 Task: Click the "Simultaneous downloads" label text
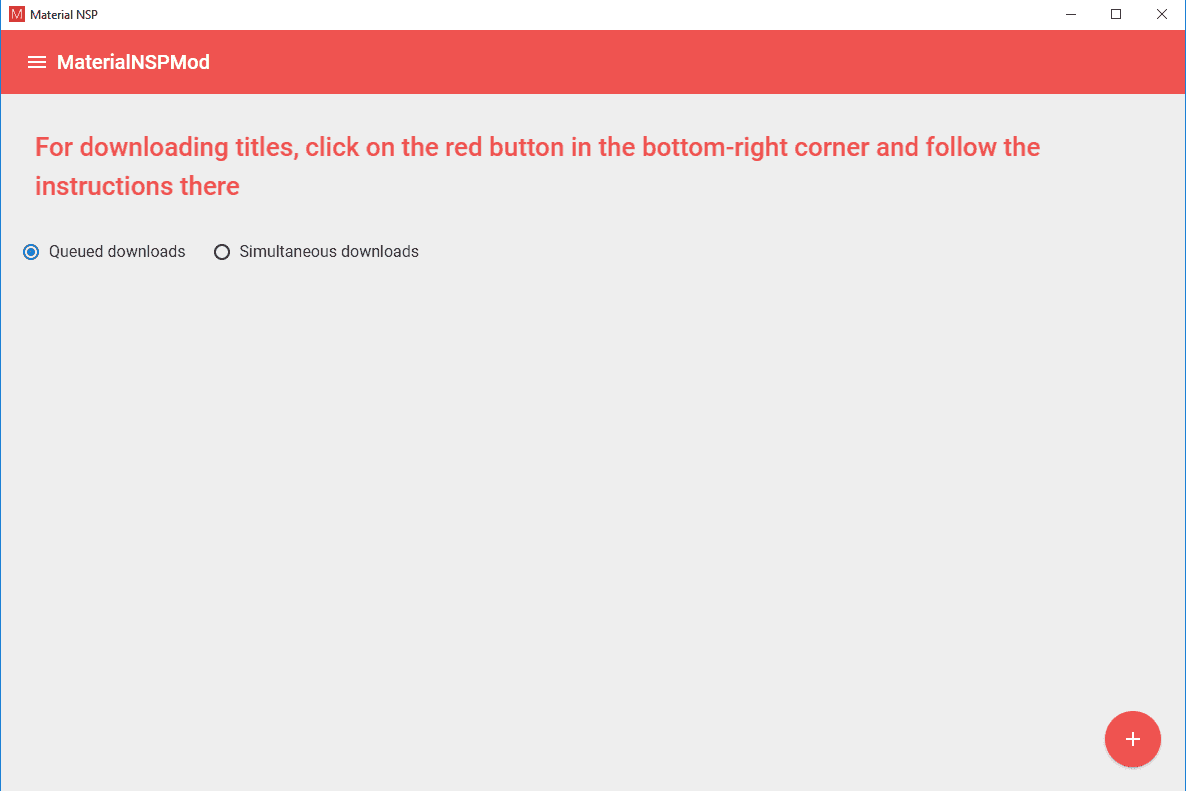(x=329, y=252)
